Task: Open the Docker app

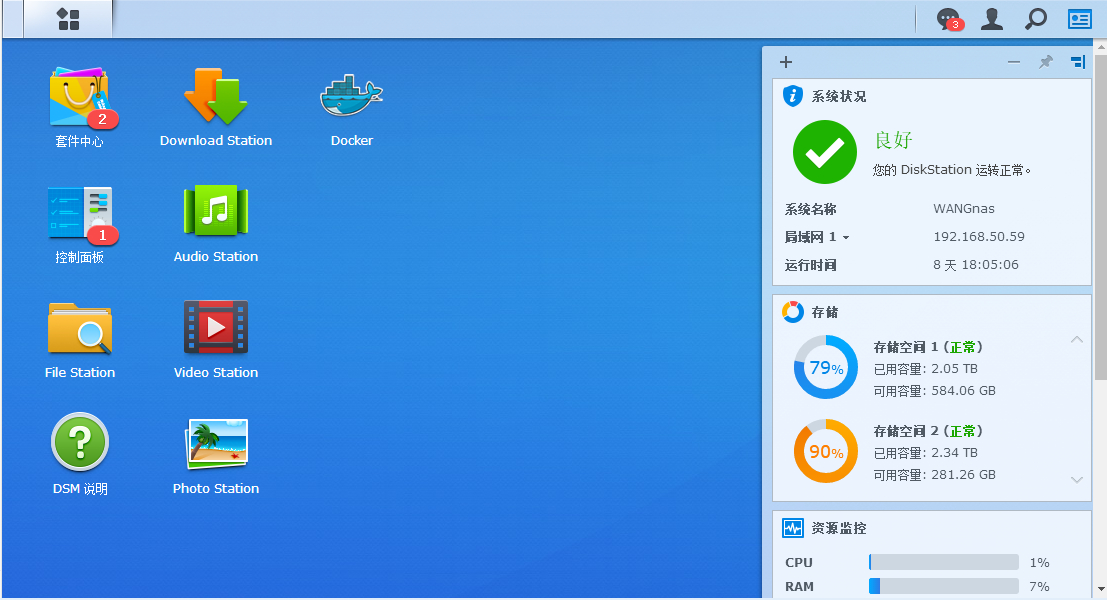Action: (x=352, y=96)
